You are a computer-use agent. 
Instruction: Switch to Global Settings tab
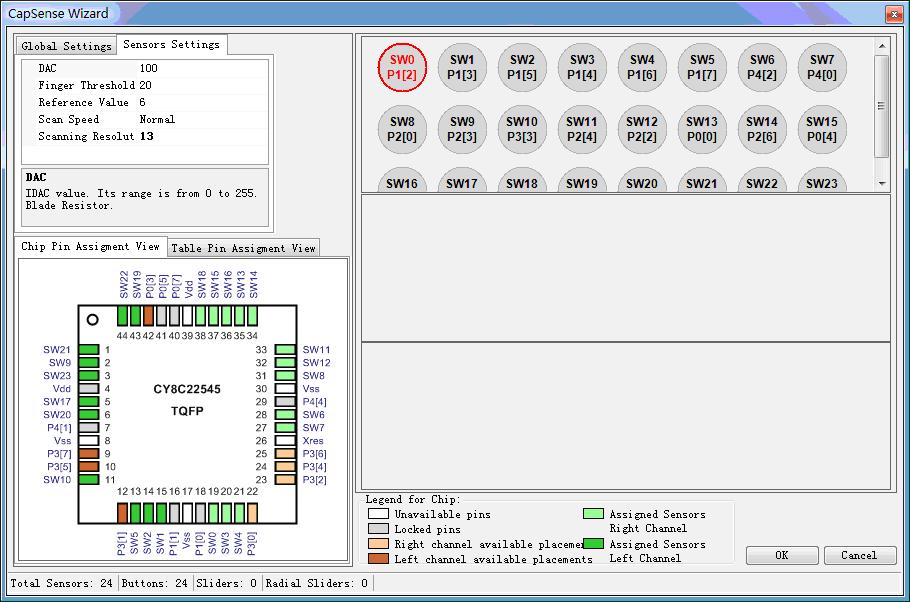tap(67, 46)
